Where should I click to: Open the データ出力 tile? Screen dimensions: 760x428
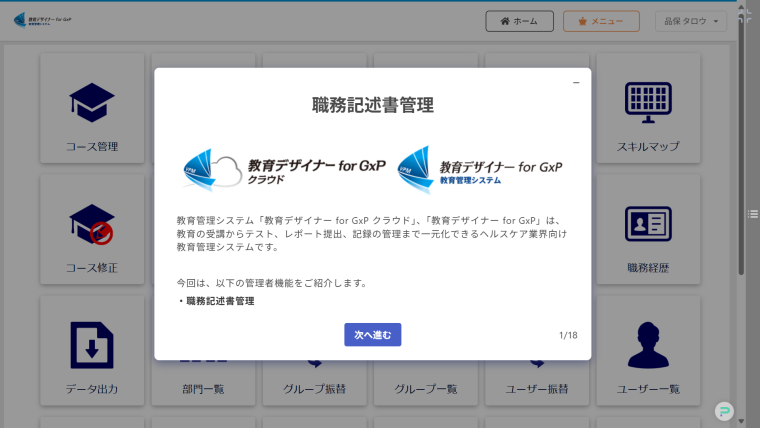pyautogui.click(x=92, y=350)
